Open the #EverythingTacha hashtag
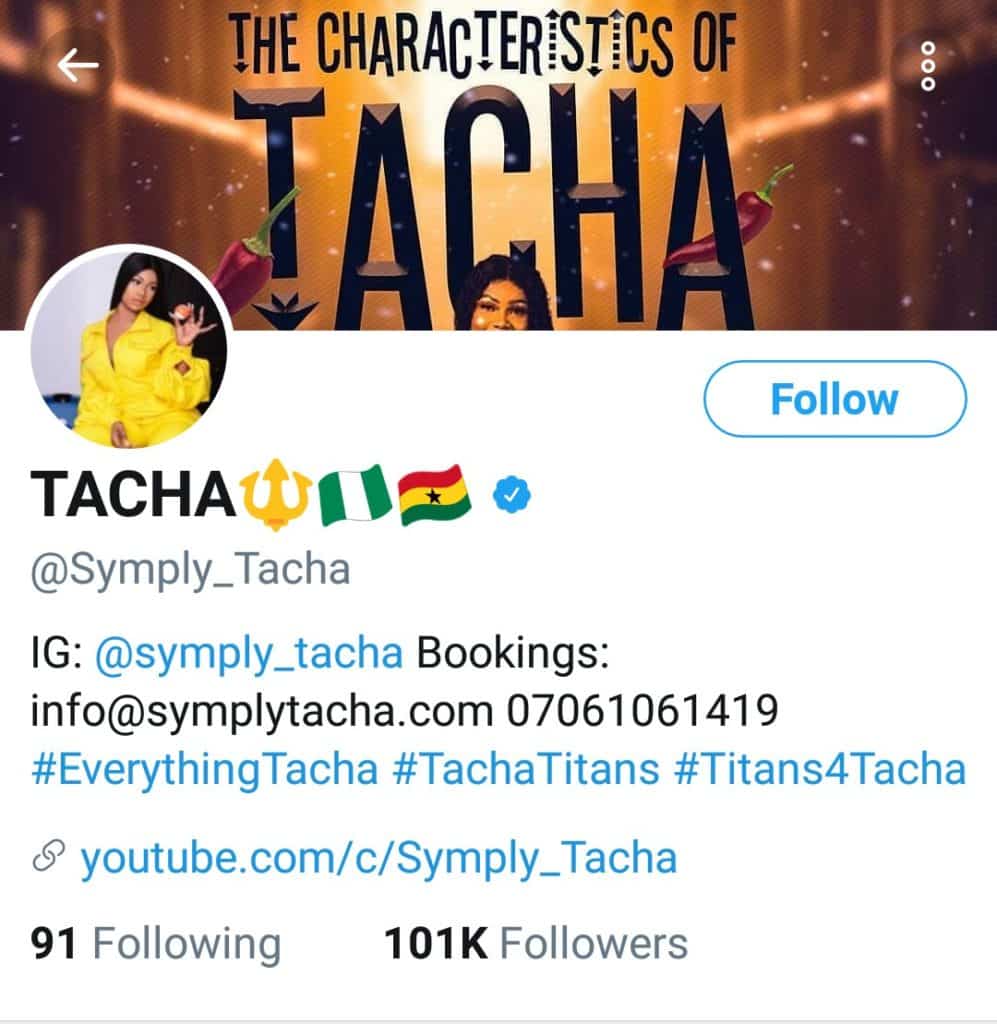 pyautogui.click(x=205, y=770)
